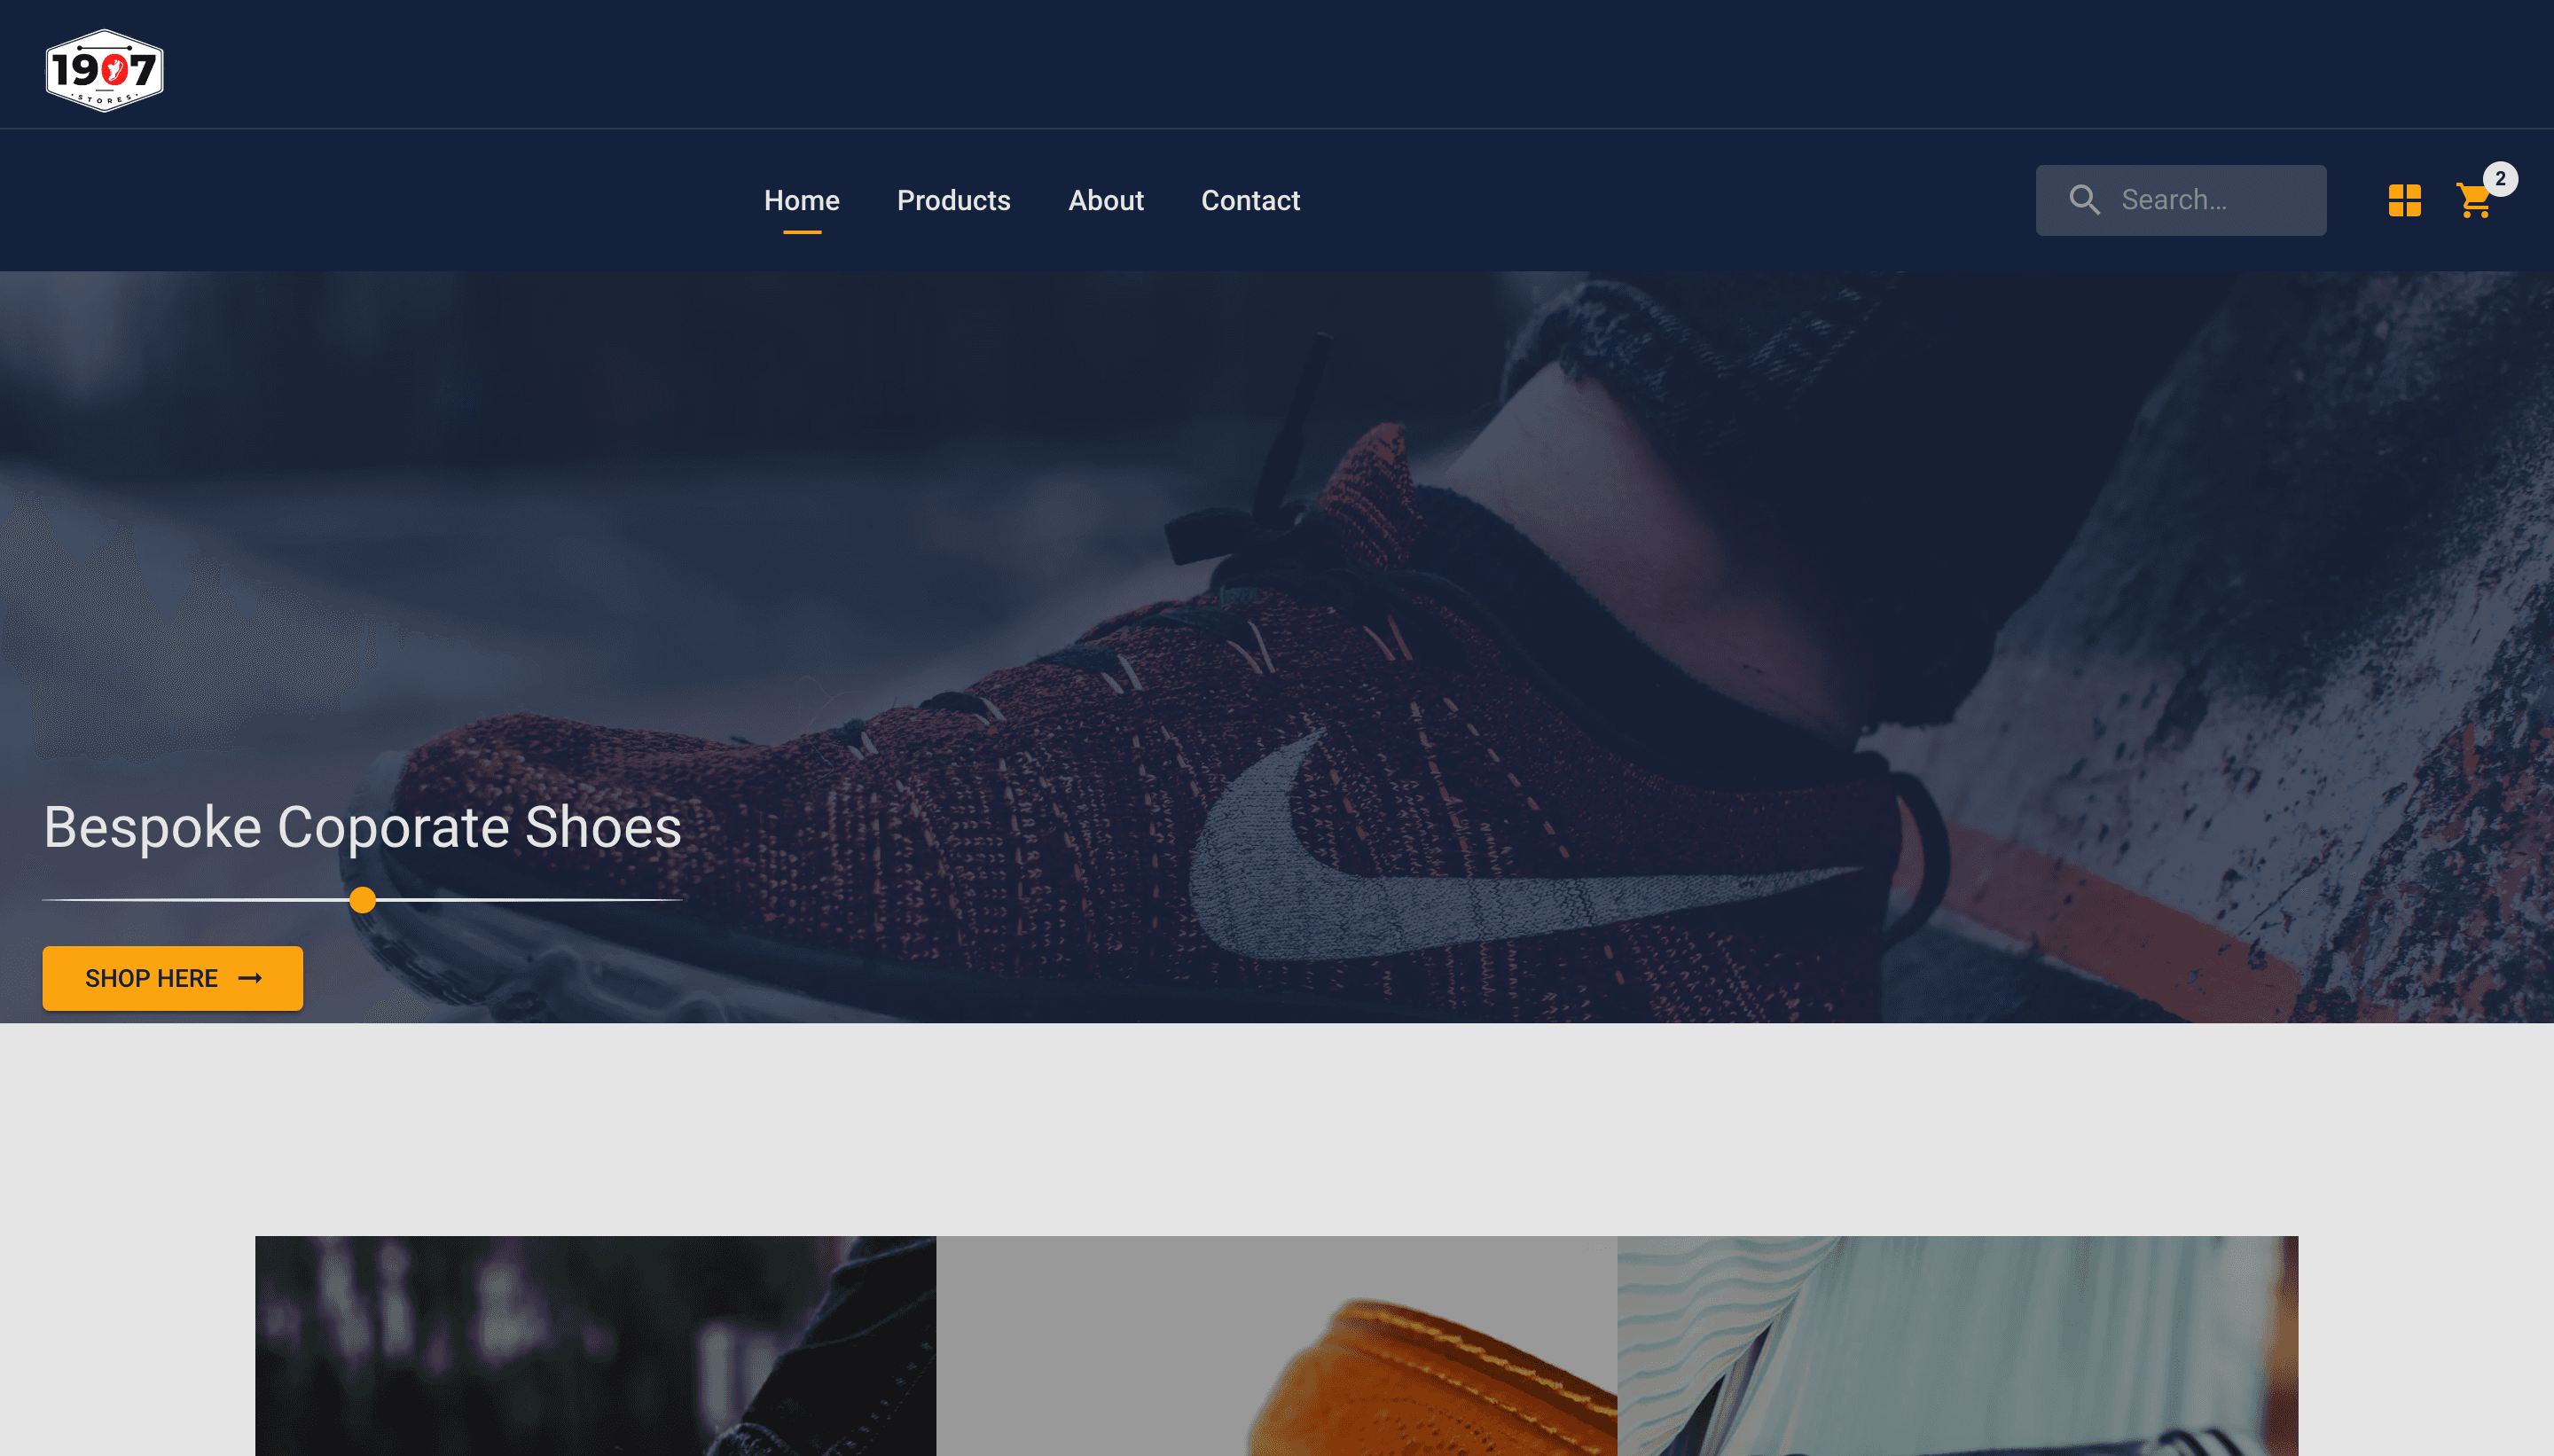Click the 1907 brand logo icon

104,70
